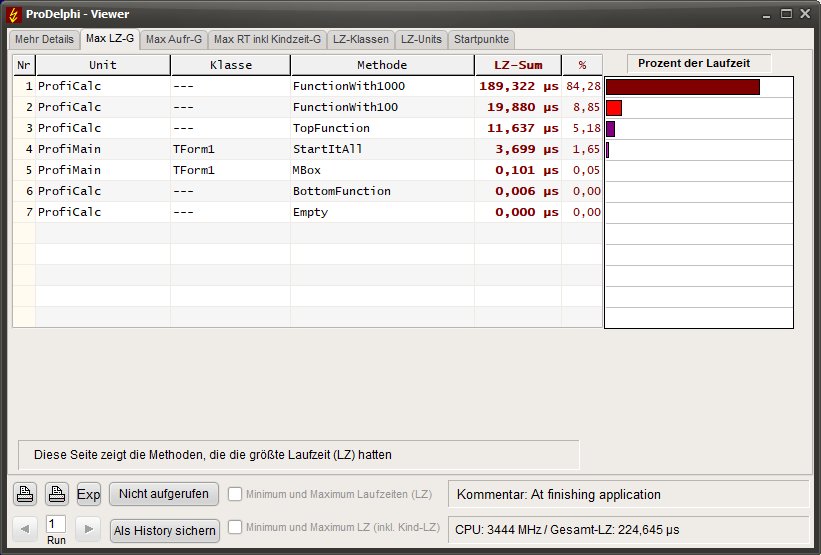Click the Methode column header
Screen dimensions: 821x555
[382, 65]
